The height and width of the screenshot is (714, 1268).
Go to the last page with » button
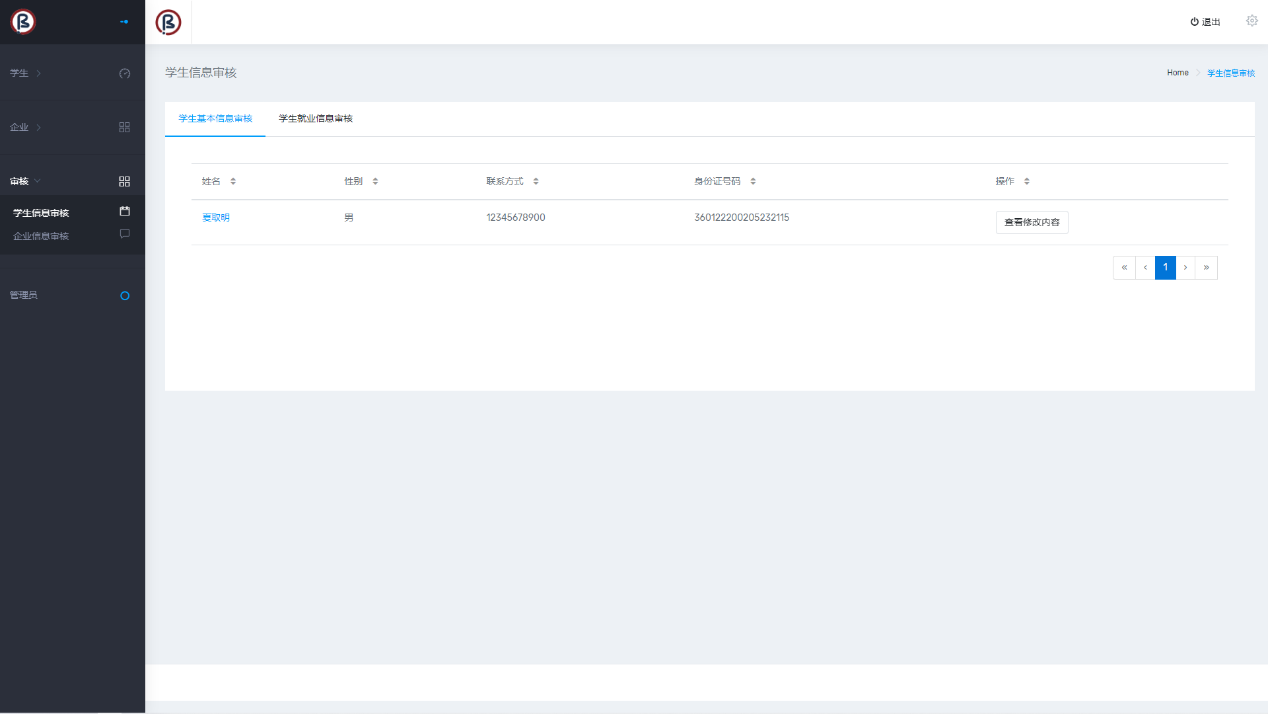(1206, 267)
